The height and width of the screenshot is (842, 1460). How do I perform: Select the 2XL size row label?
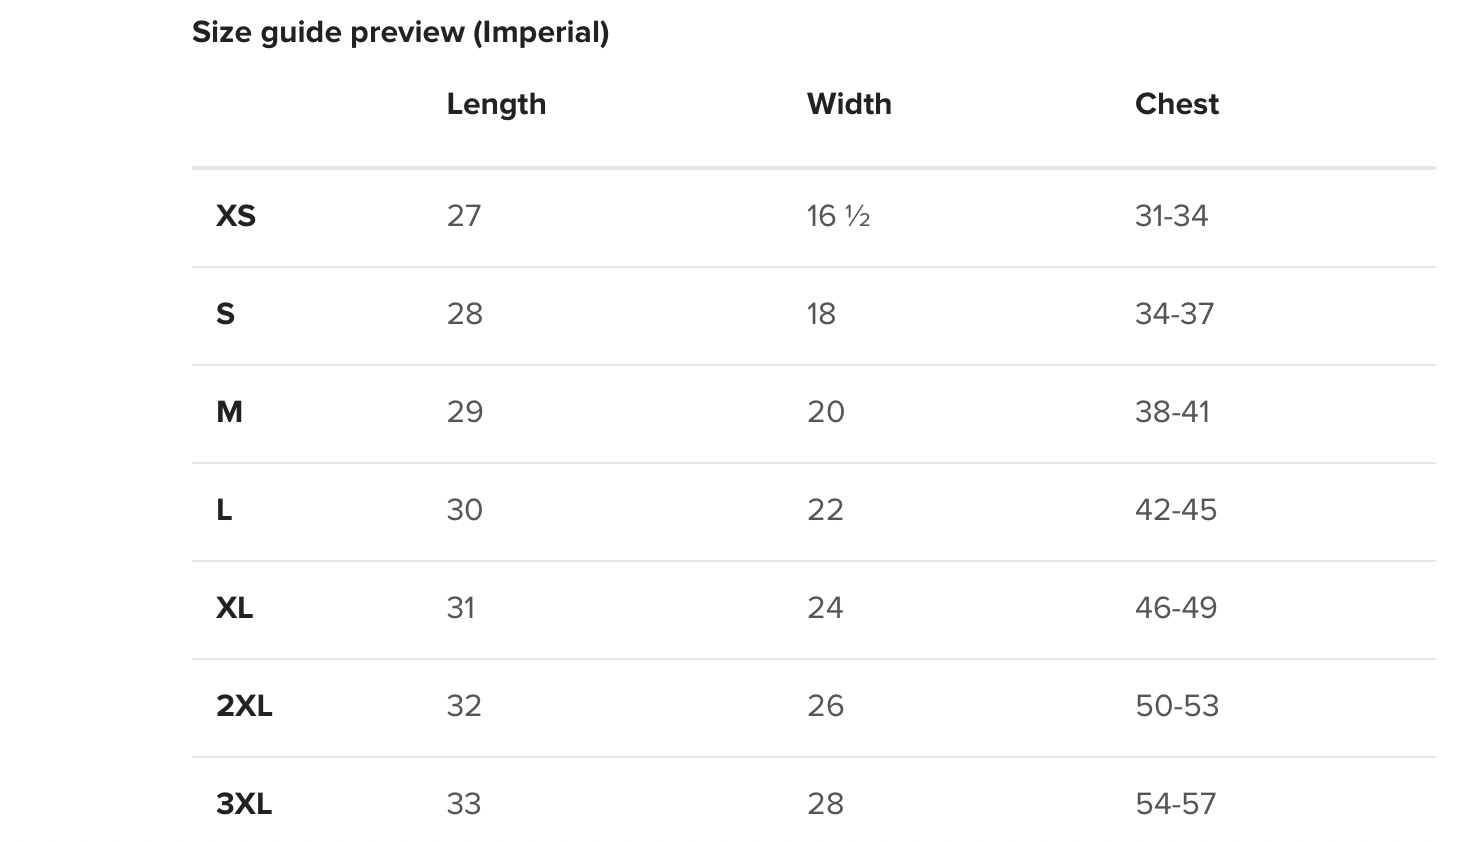click(x=244, y=706)
